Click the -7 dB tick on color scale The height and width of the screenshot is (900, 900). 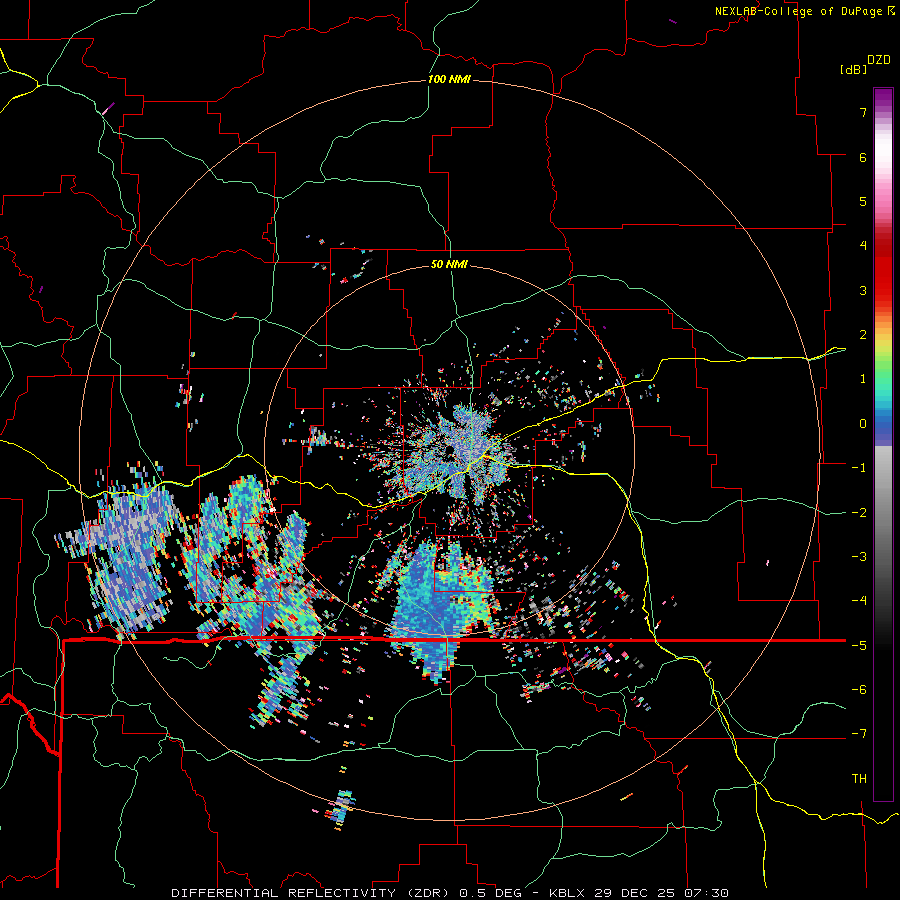[859, 734]
